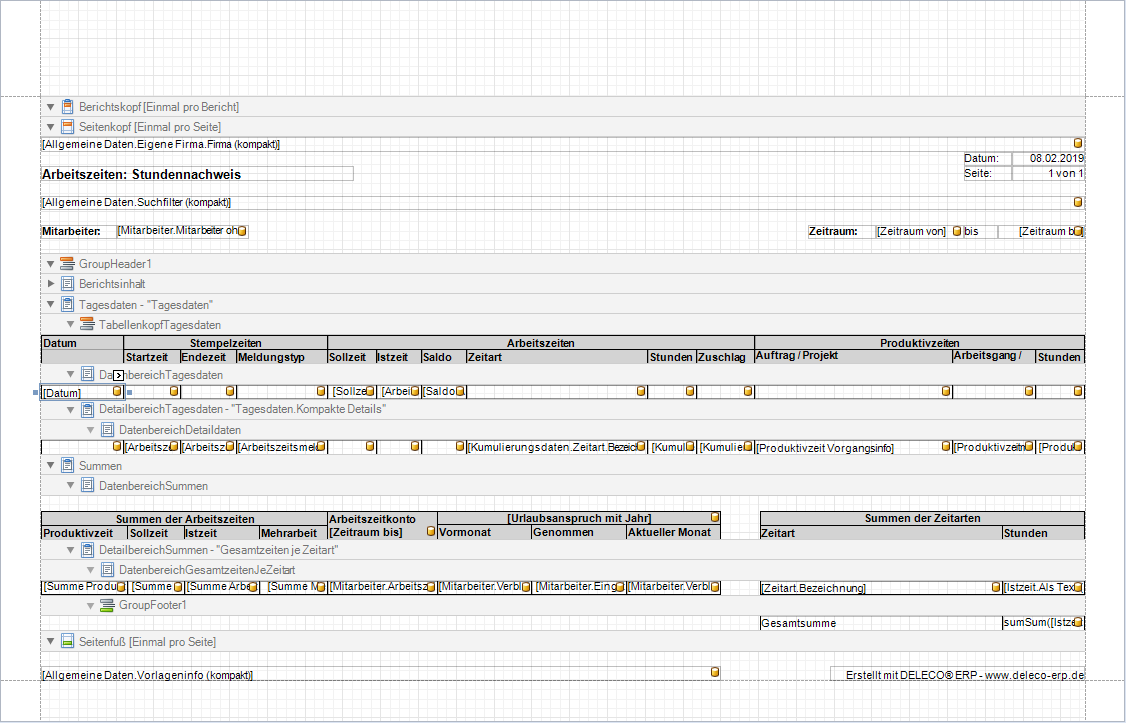The height and width of the screenshot is (723, 1126).
Task: Select the Gesamtsumme label cell
Action: [x=880, y=623]
